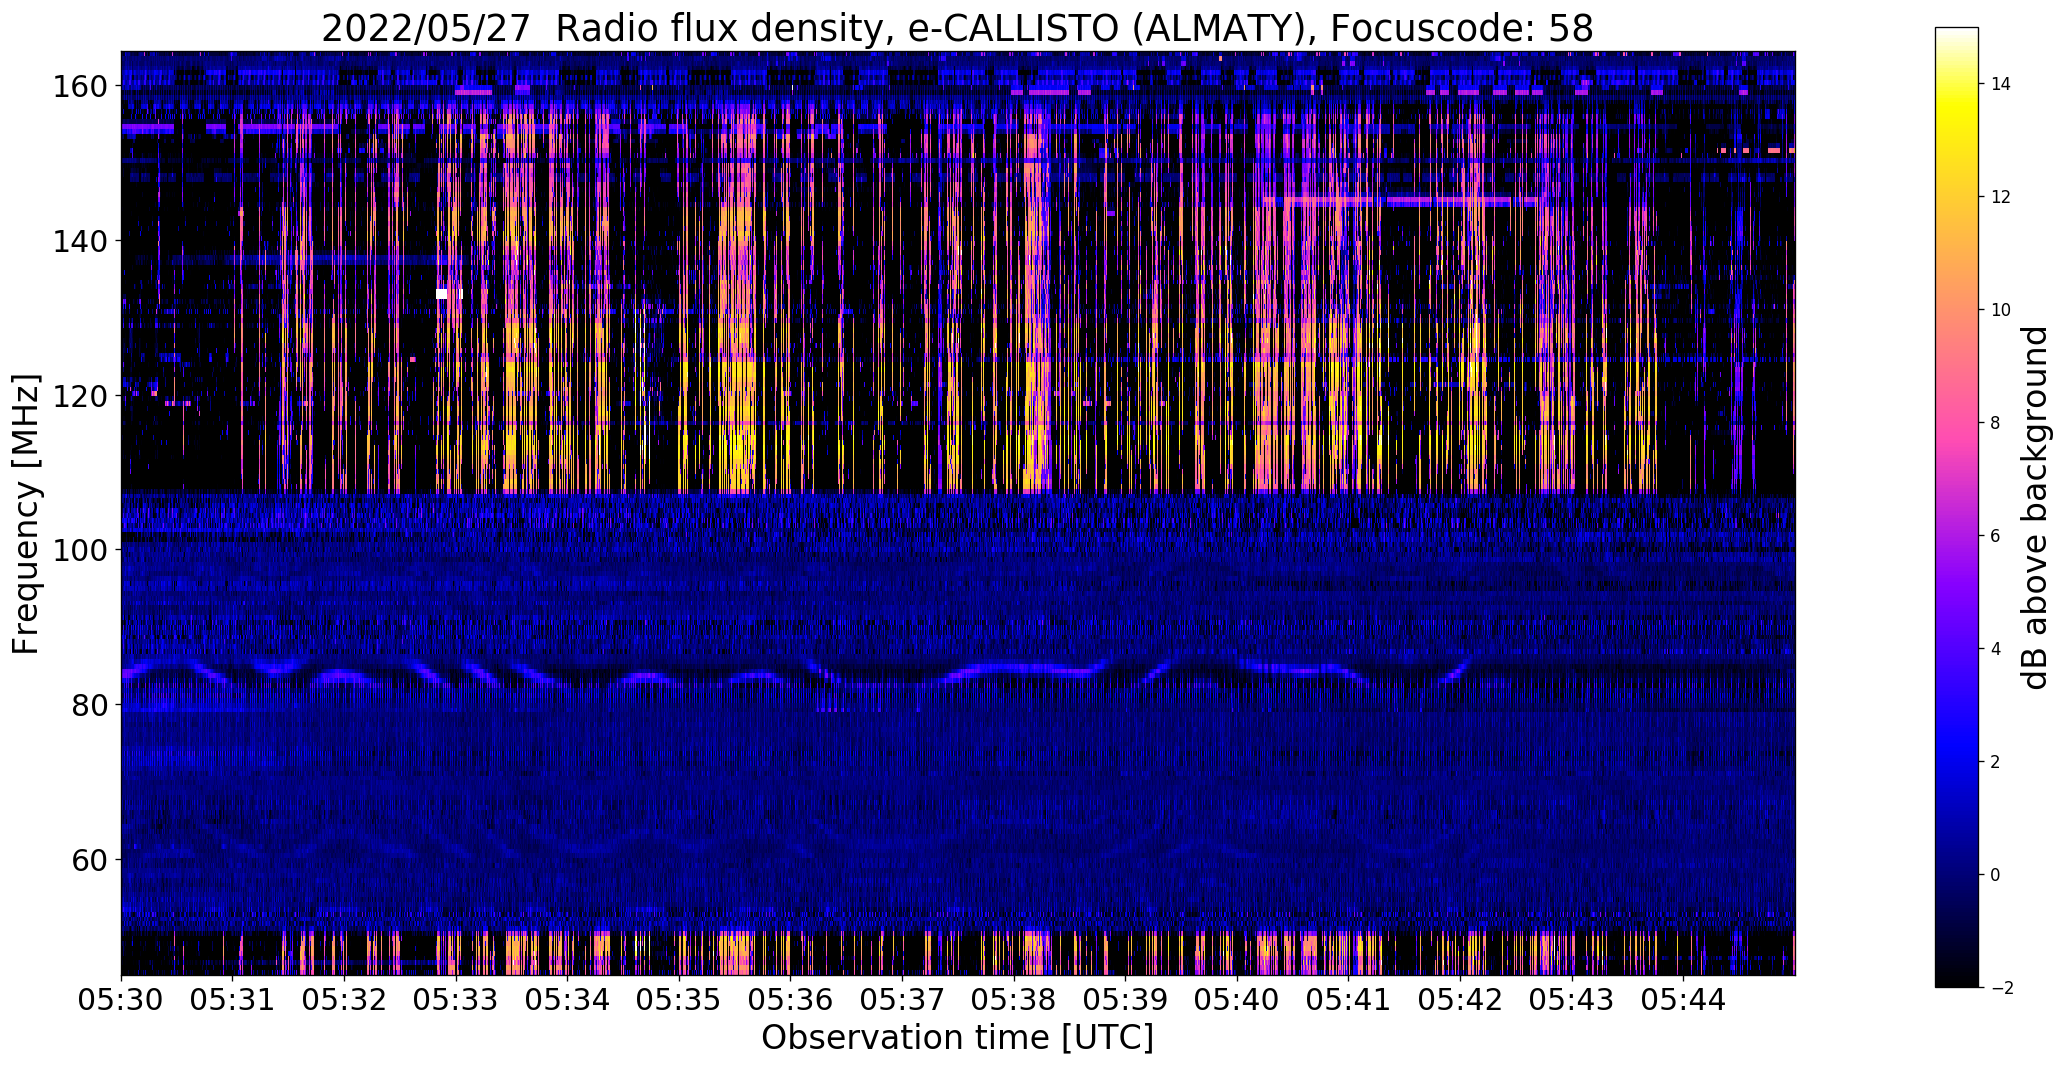Click the 120 frequency tick label

pos(79,396)
